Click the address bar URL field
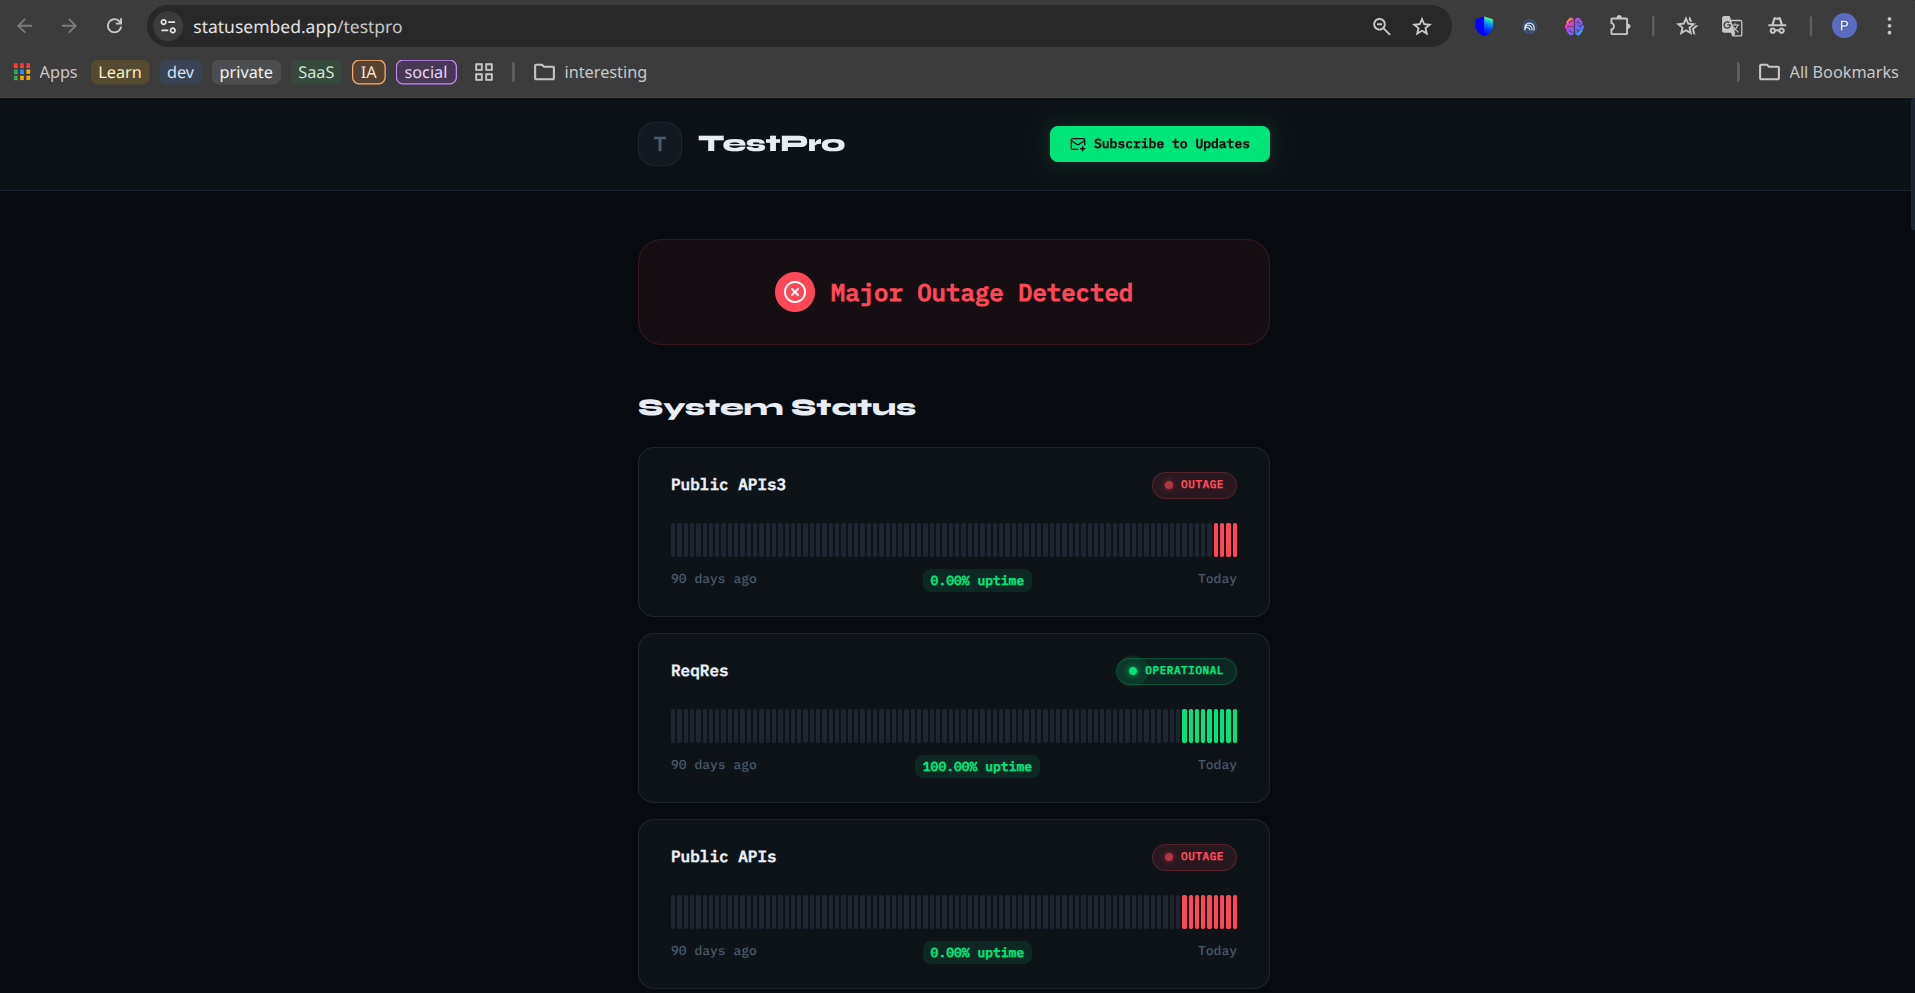Viewport: 1915px width, 993px height. tap(770, 26)
